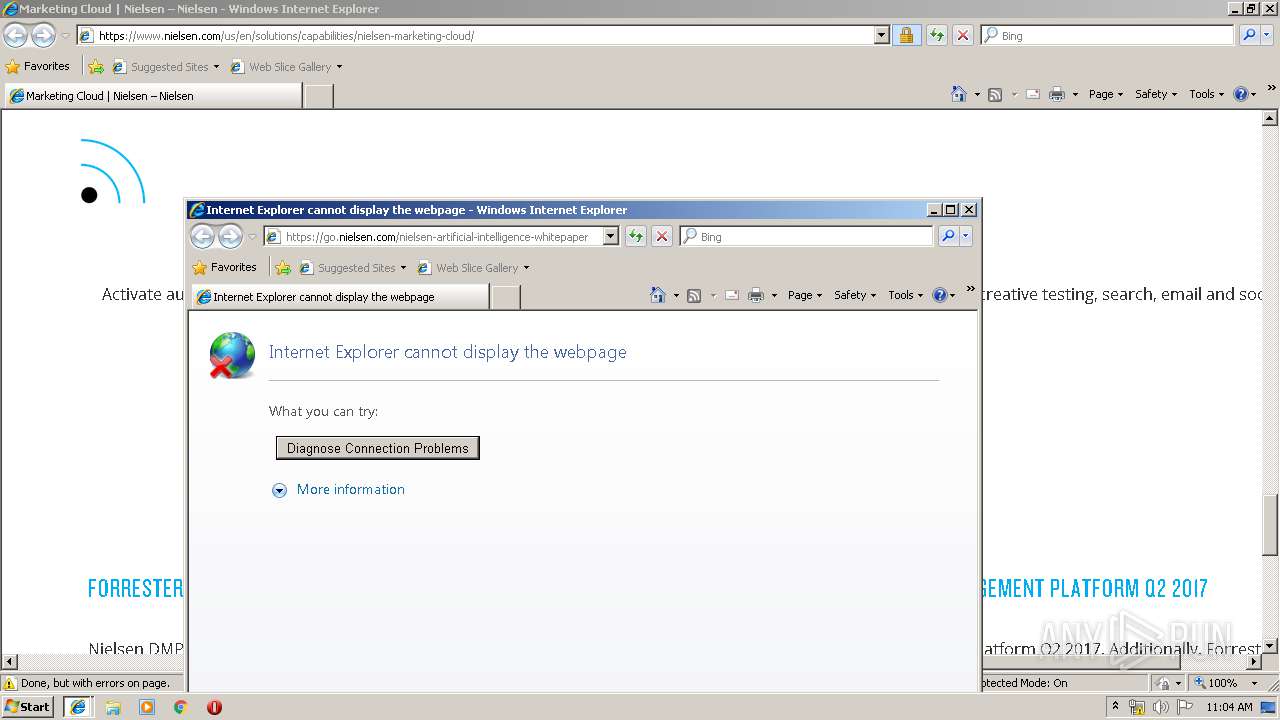Open feeds icon in popup toolbar

694,295
